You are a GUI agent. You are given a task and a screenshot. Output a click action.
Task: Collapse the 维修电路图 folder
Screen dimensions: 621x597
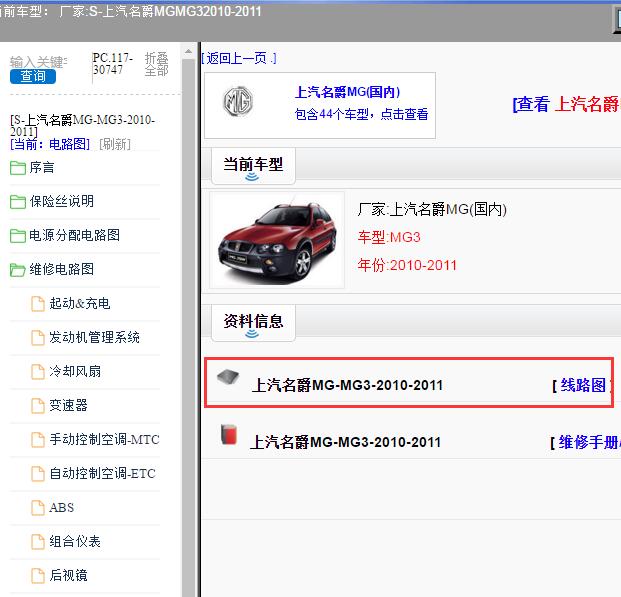click(61, 269)
